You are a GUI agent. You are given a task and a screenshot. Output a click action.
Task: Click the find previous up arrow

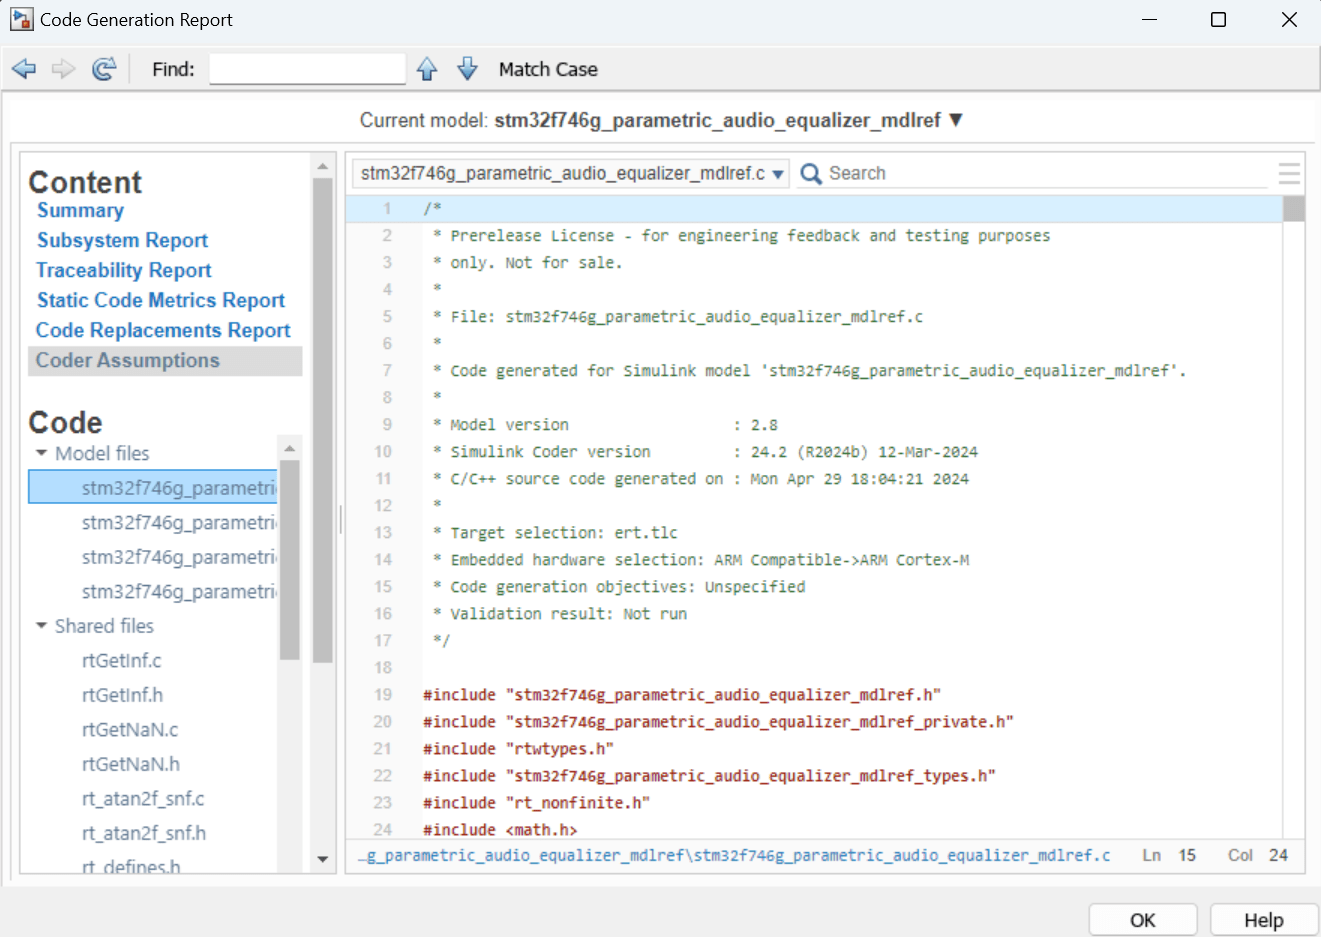pos(427,69)
